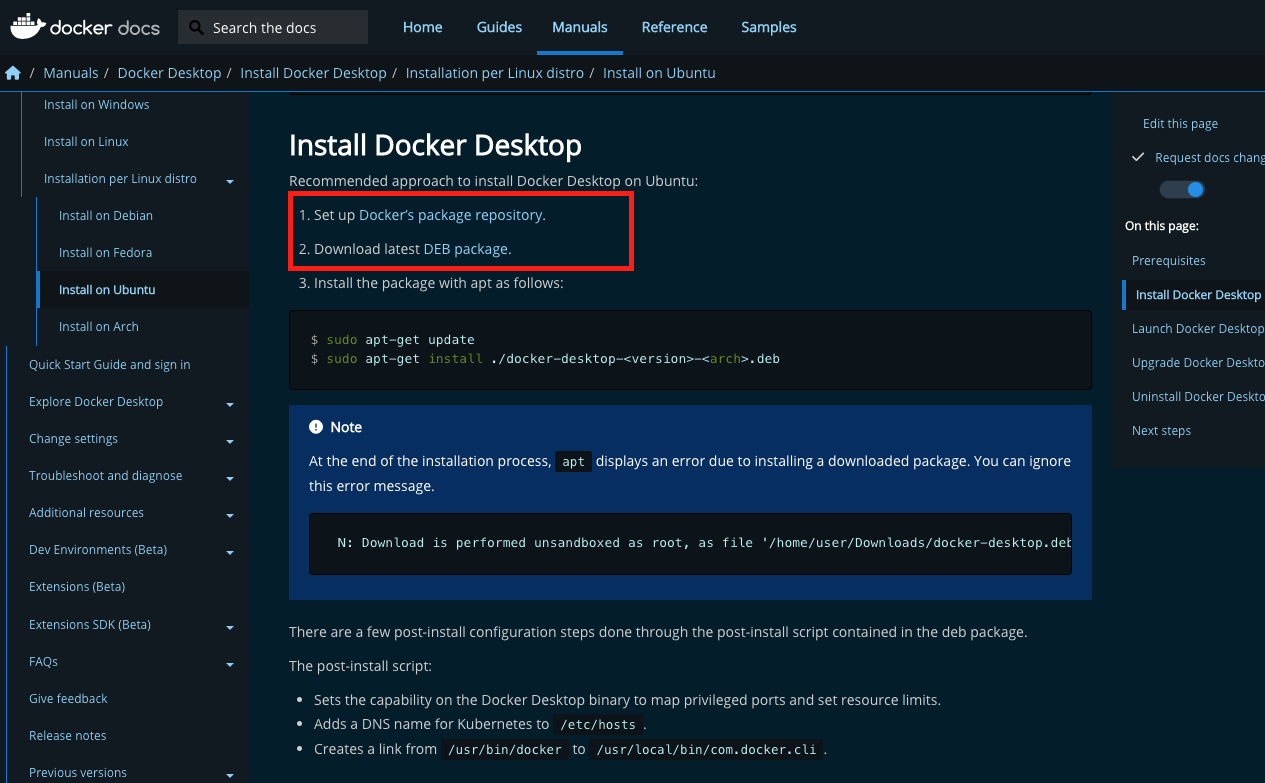This screenshot has height=783, width=1265.
Task: Open Install on Ubuntu breadcrumb link
Action: pyautogui.click(x=659, y=73)
